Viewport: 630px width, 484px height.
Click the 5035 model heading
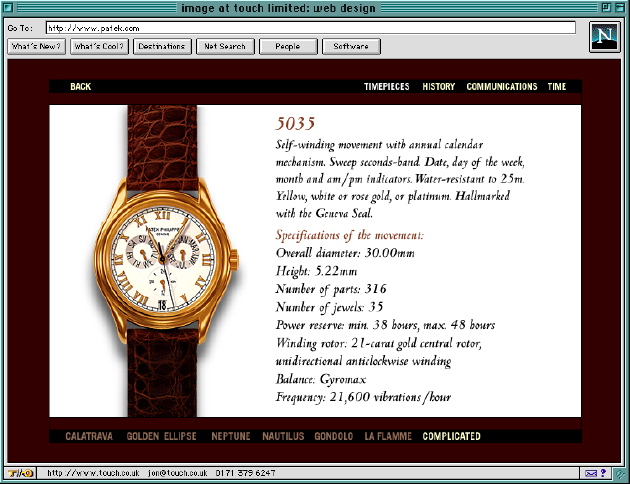(x=295, y=123)
